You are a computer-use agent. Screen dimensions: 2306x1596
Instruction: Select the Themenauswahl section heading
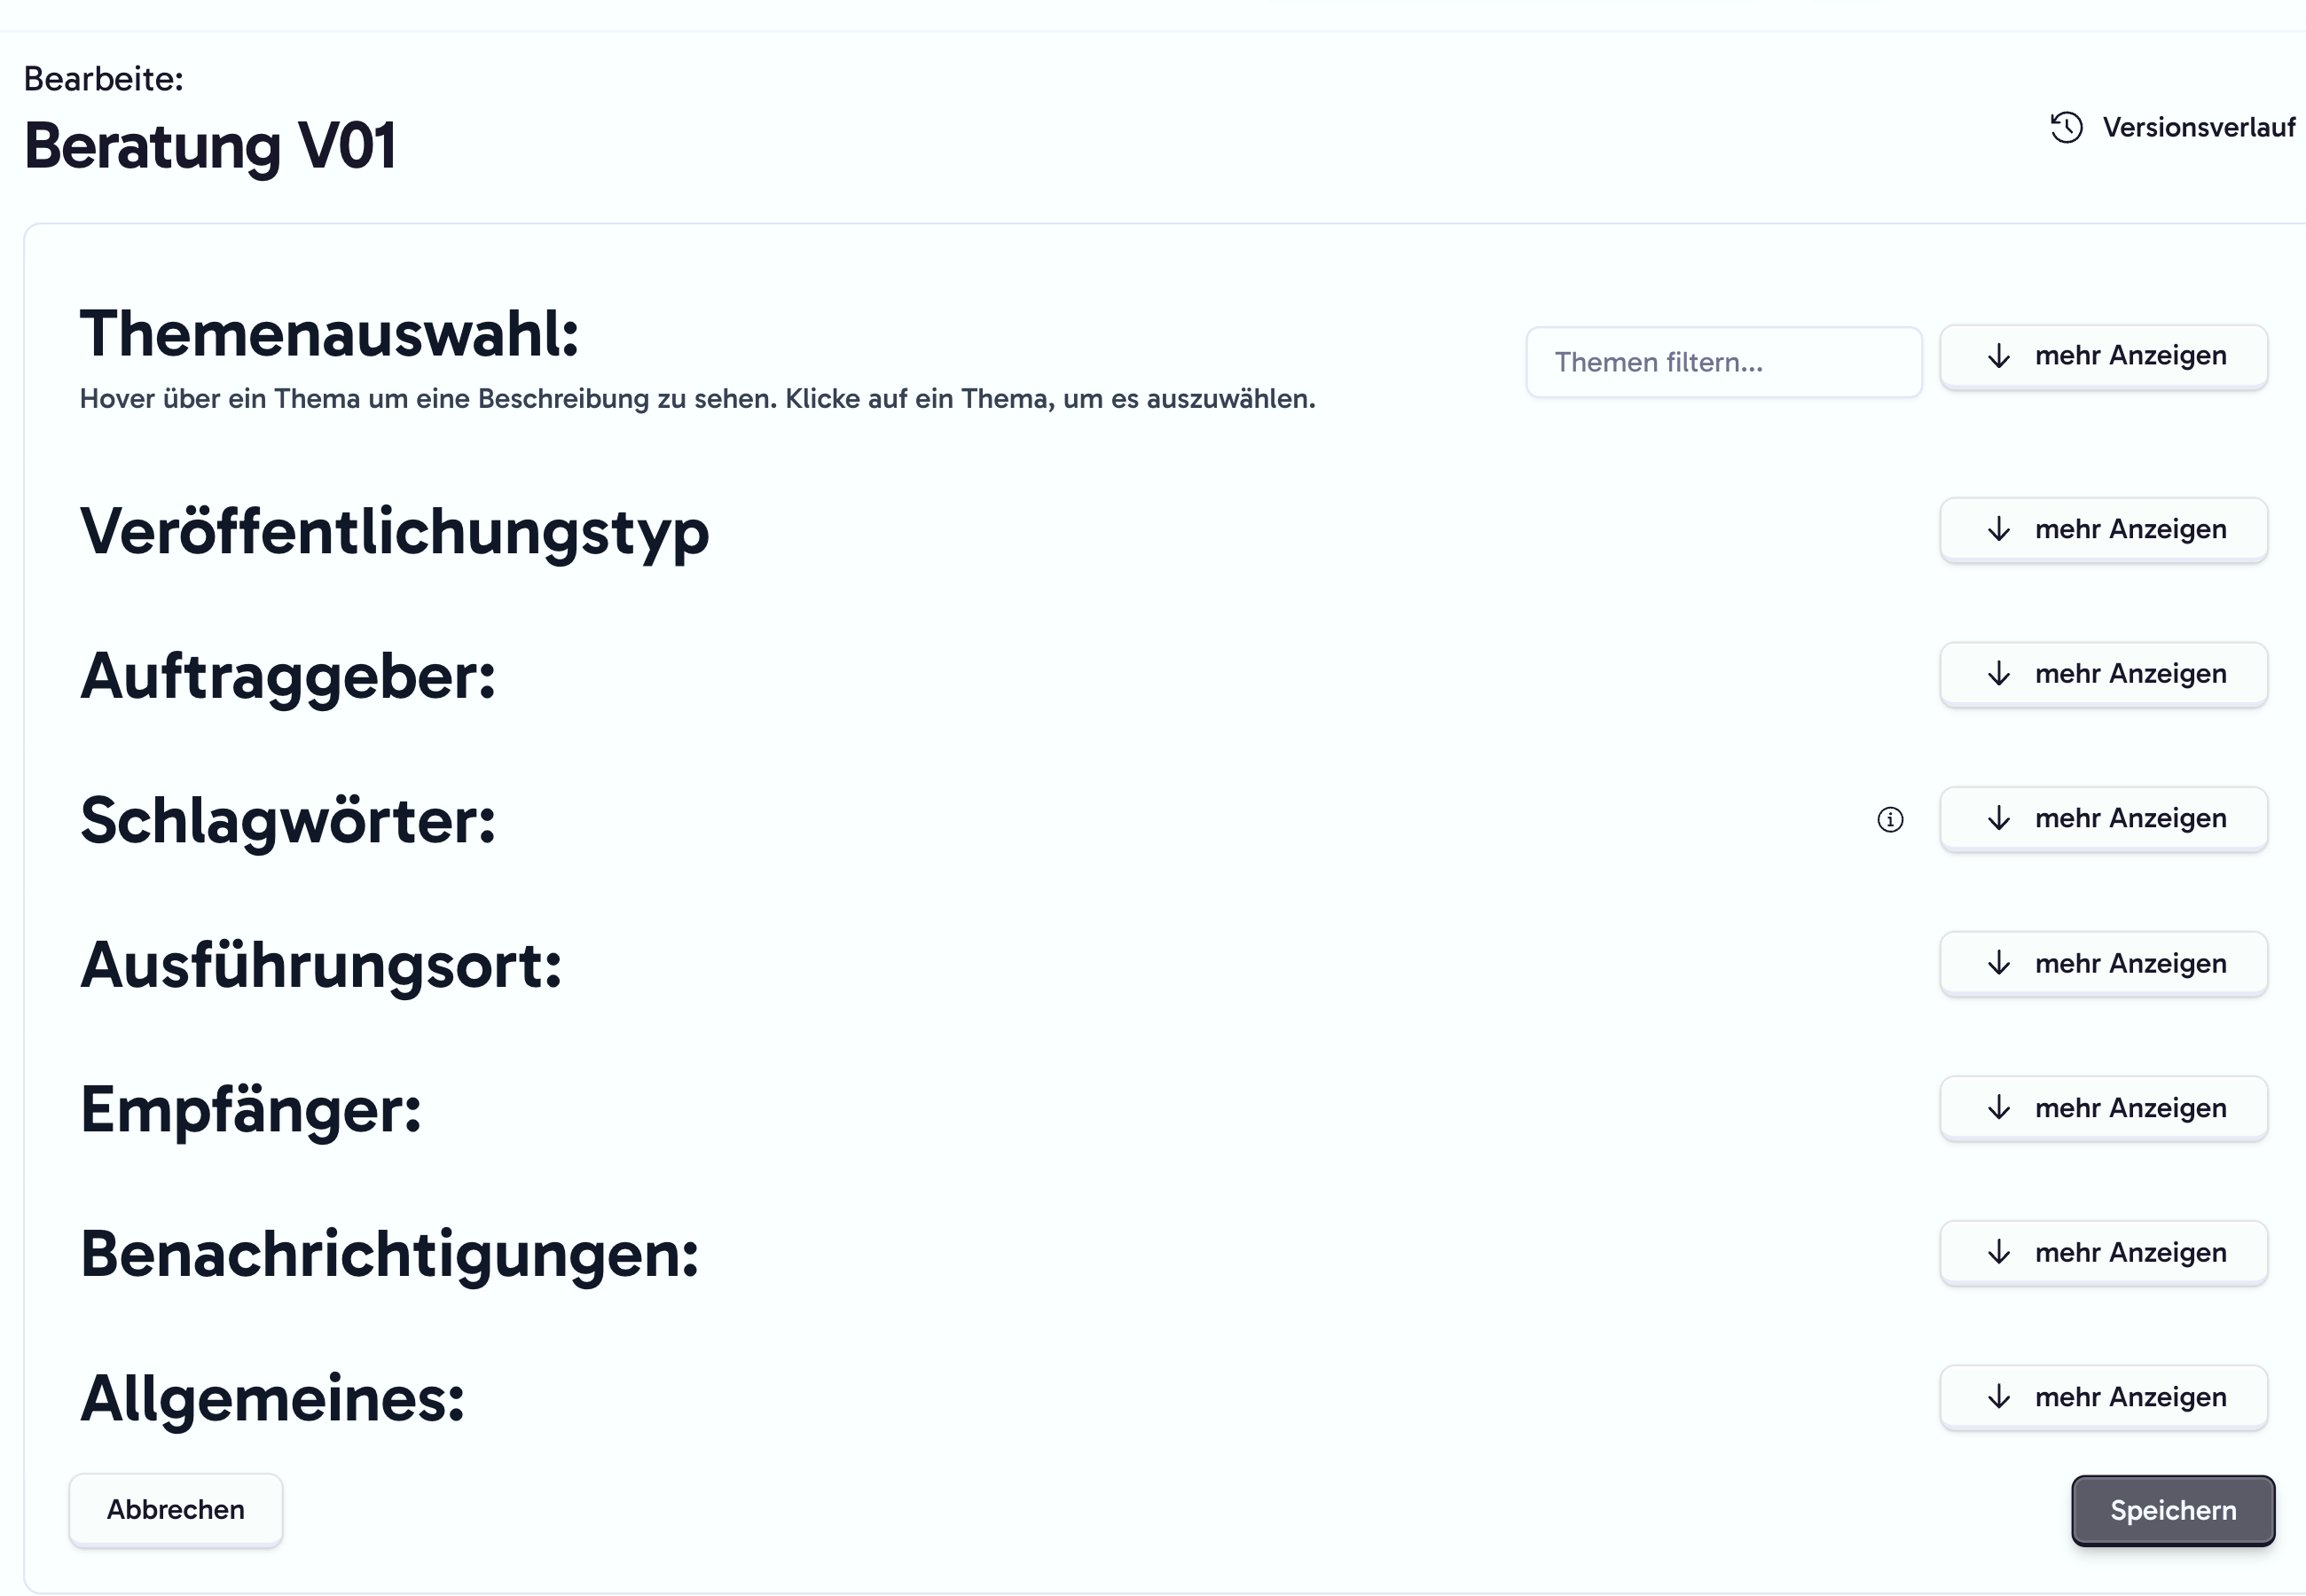(x=330, y=333)
